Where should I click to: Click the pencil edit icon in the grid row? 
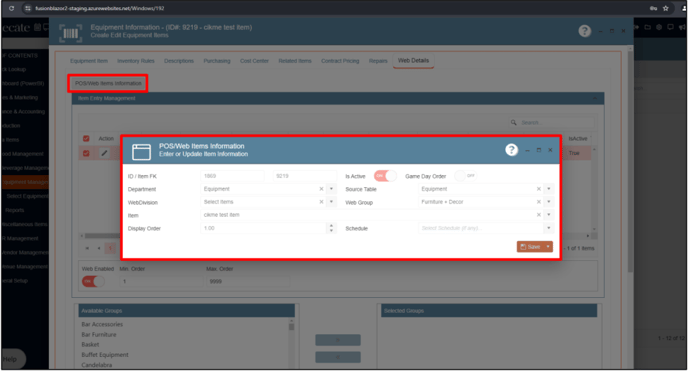(104, 153)
